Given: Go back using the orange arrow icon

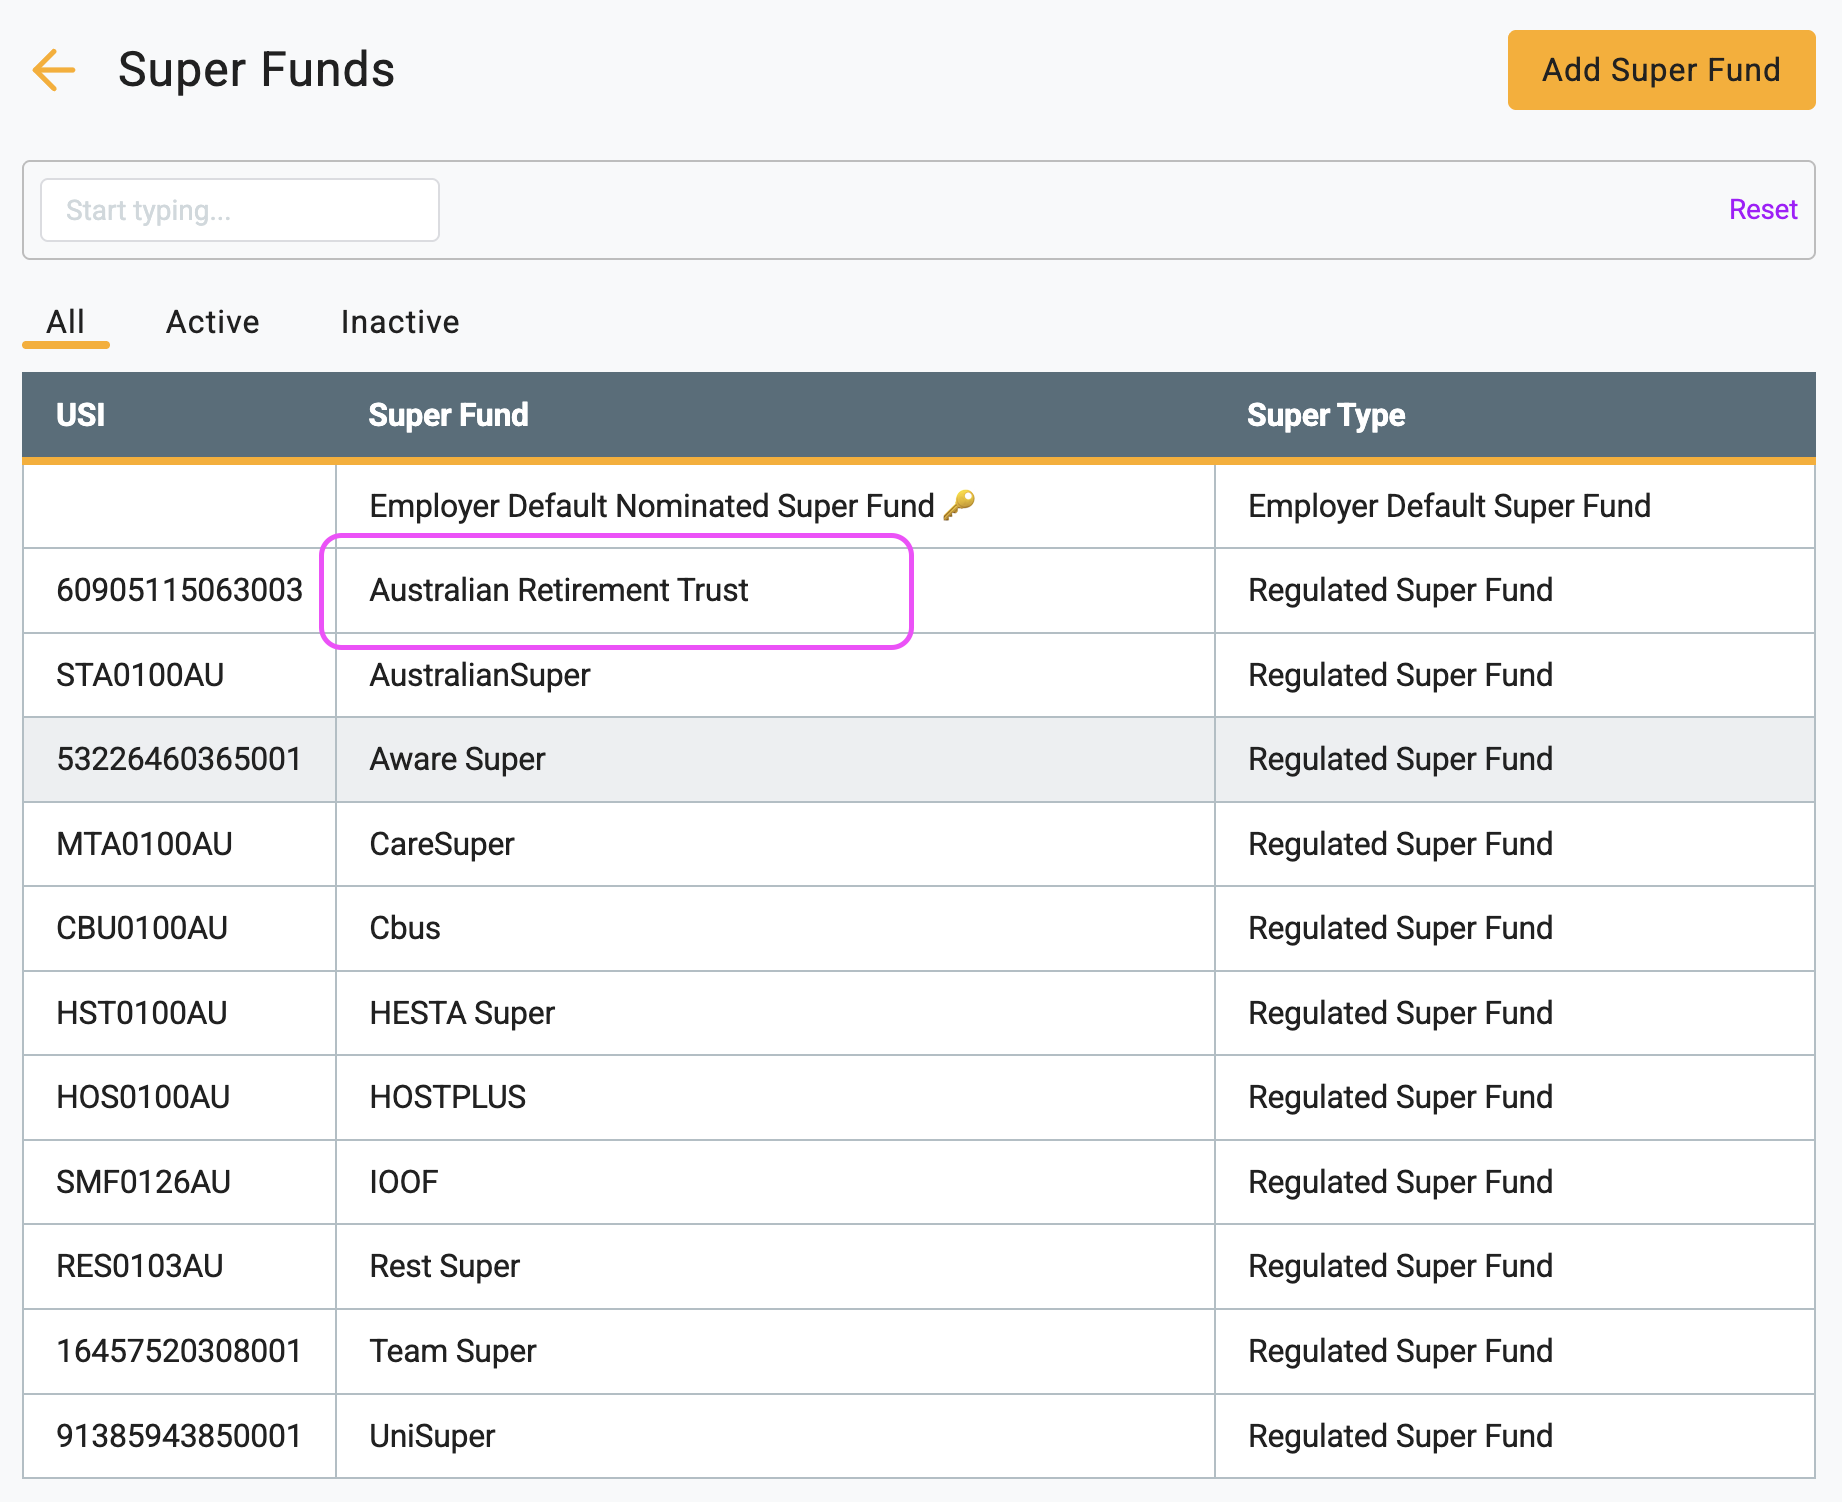Looking at the screenshot, I should point(54,70).
